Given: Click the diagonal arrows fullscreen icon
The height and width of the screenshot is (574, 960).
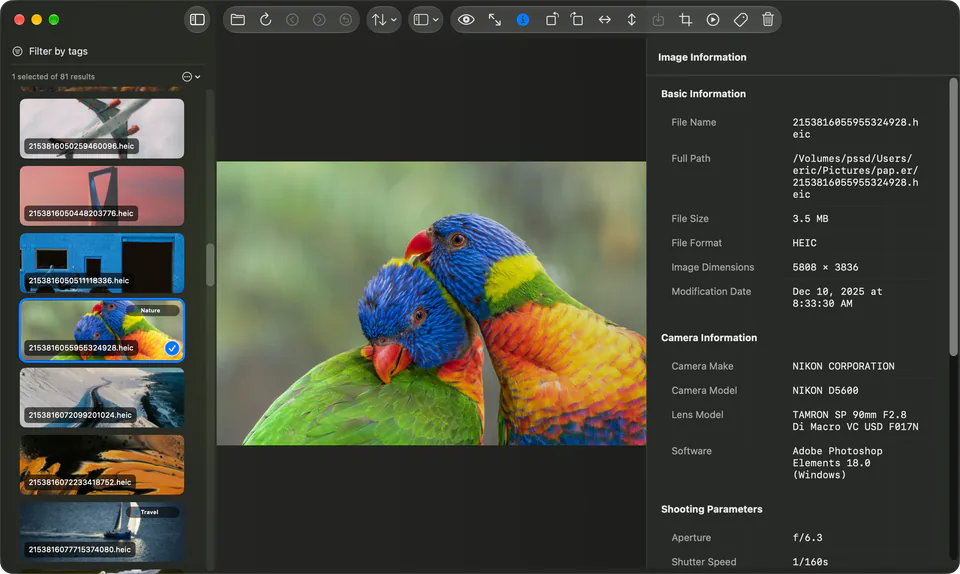Looking at the screenshot, I should click(x=495, y=20).
